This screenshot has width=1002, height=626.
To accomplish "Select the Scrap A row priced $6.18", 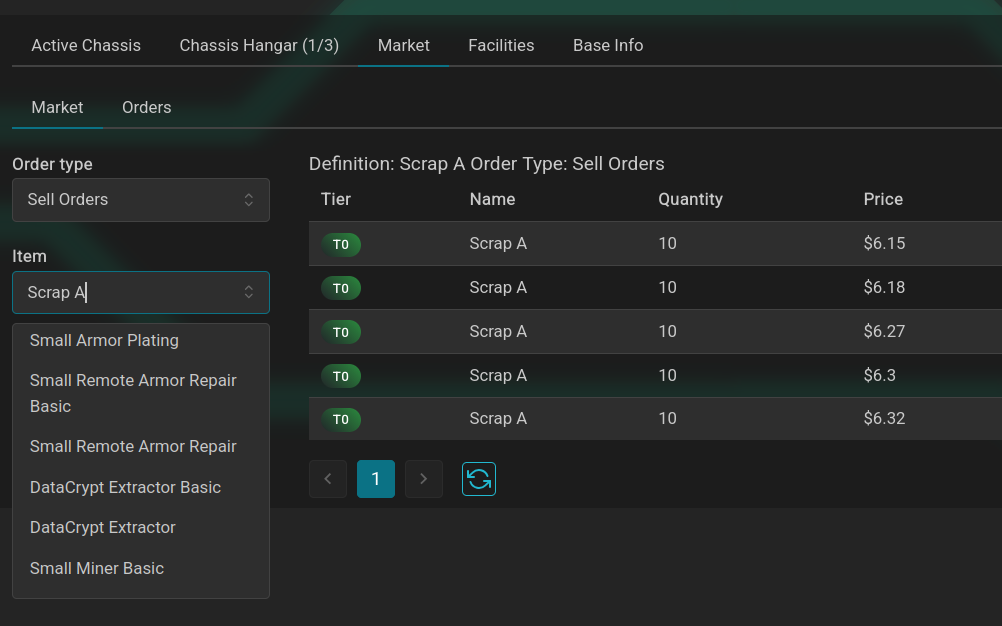I will click(x=655, y=288).
